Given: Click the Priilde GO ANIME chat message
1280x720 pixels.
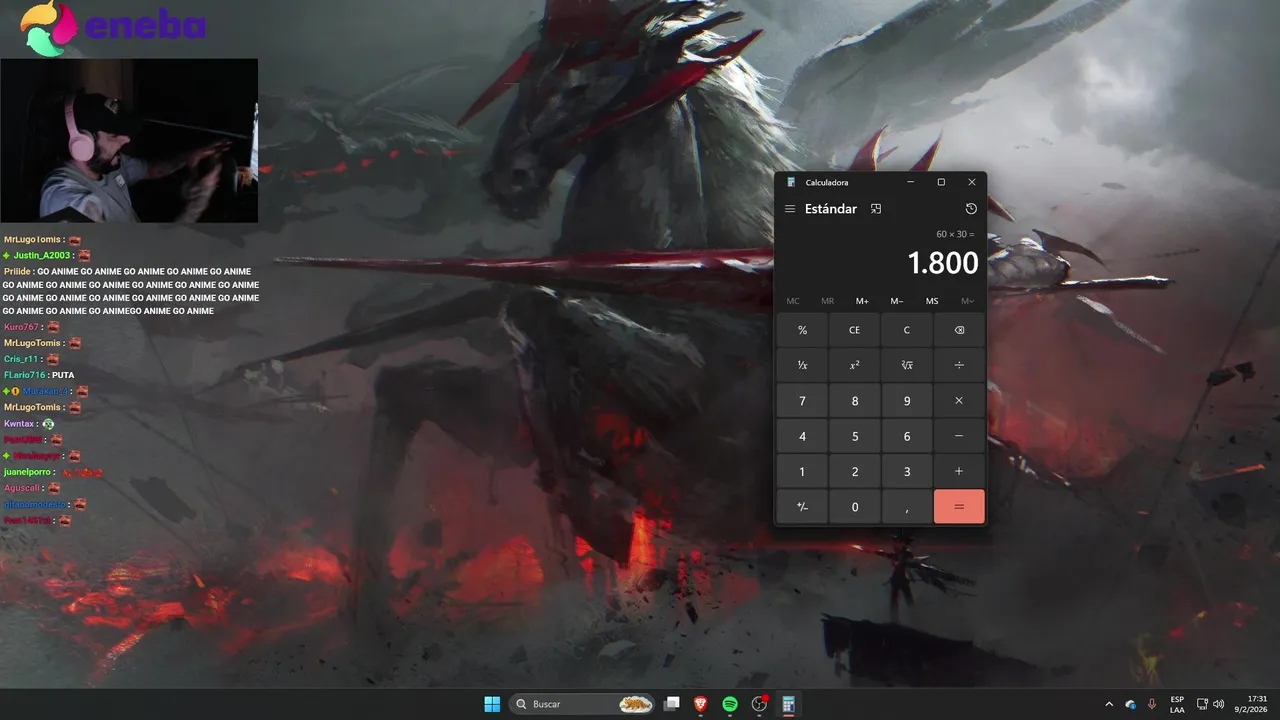Looking at the screenshot, I should tap(131, 291).
